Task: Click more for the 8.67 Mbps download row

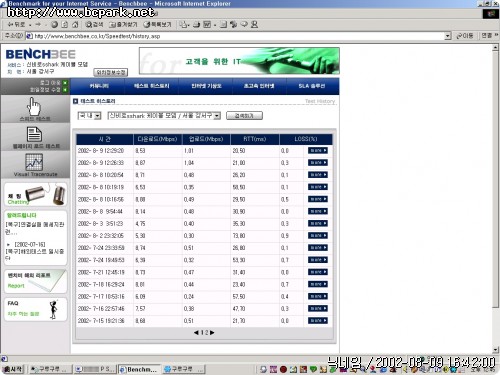Action: (318, 163)
